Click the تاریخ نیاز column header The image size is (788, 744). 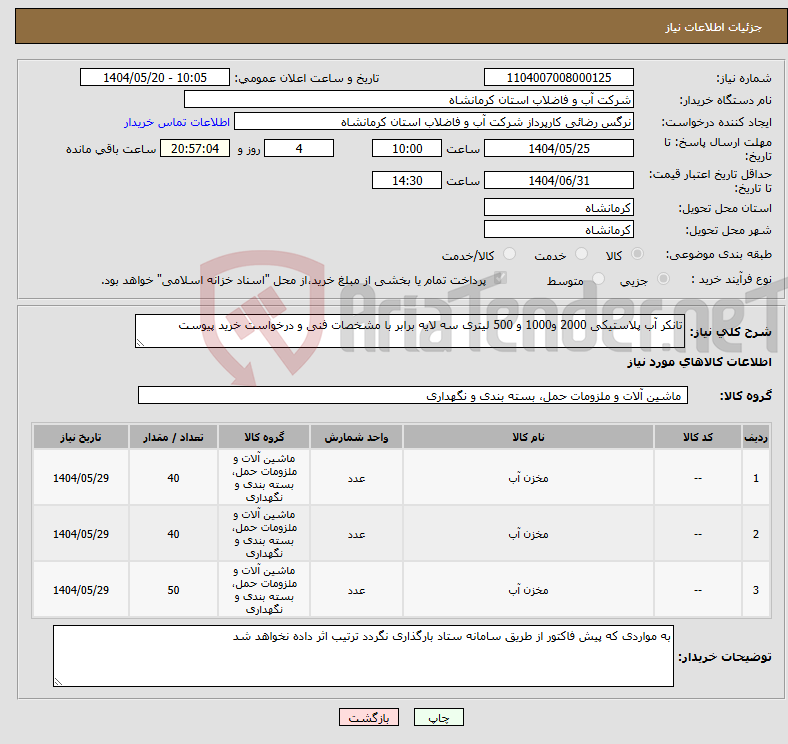(81, 437)
